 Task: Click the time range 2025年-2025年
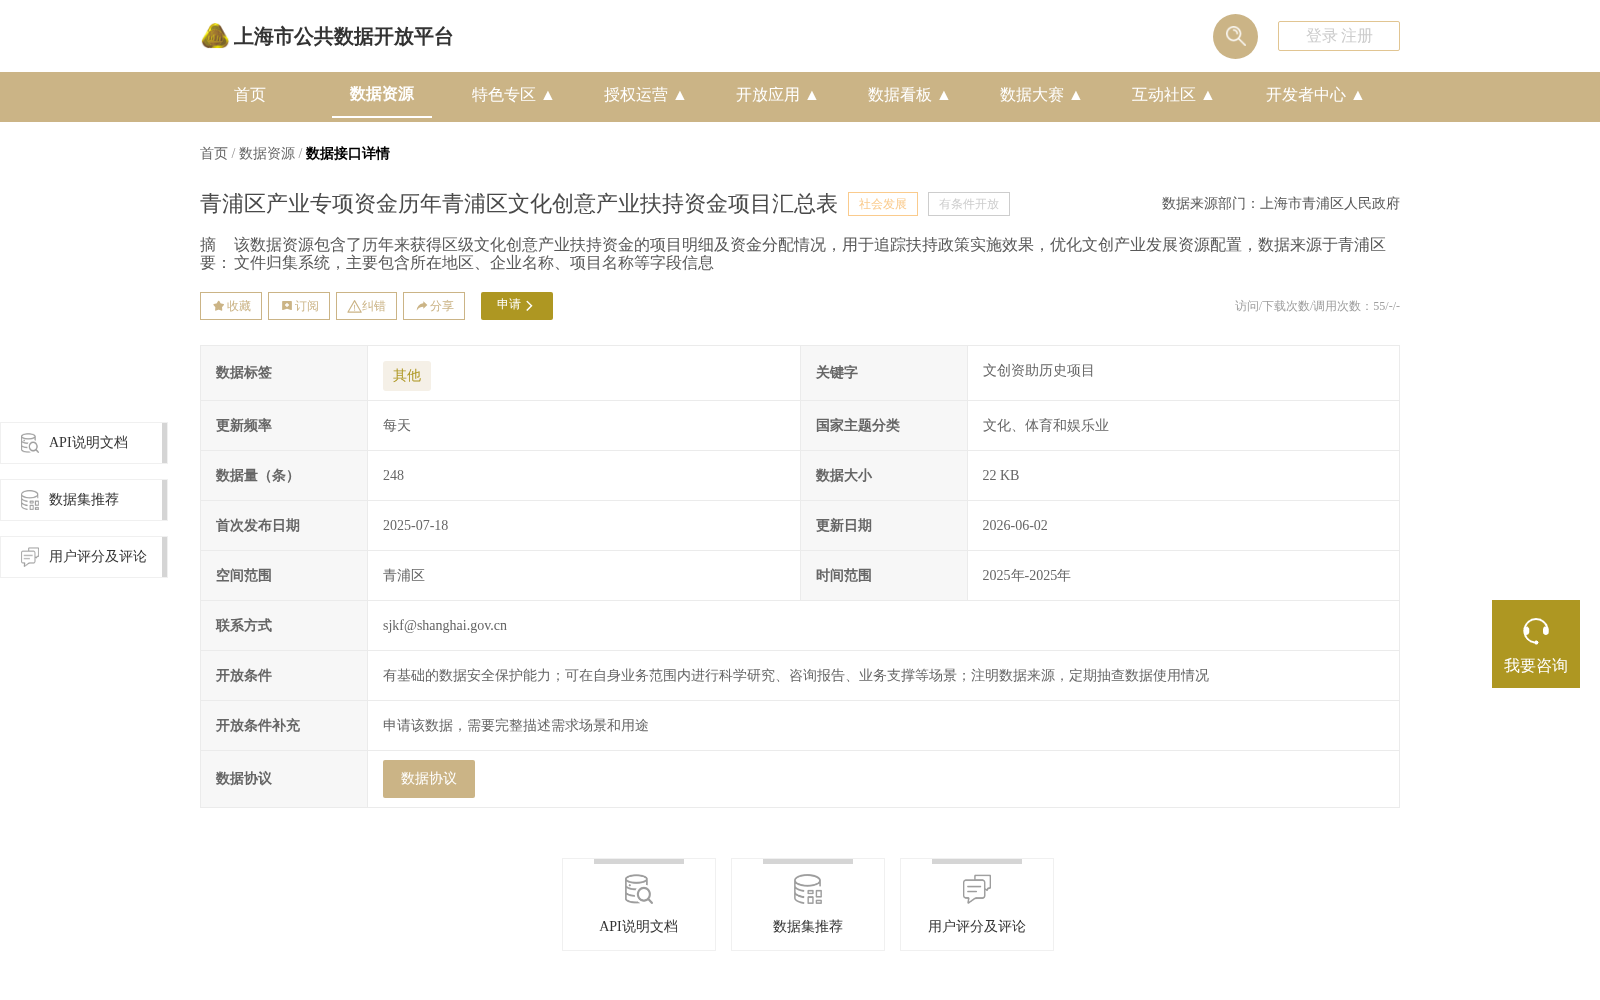pyautogui.click(x=1027, y=576)
